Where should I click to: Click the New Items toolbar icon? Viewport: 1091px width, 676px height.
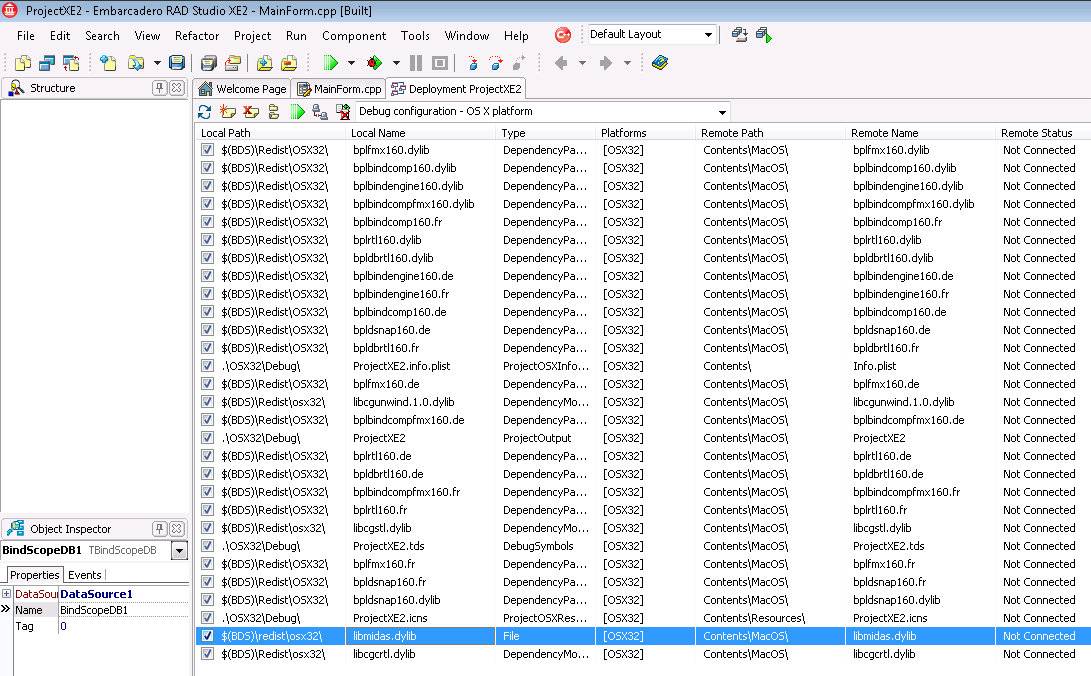click(108, 63)
